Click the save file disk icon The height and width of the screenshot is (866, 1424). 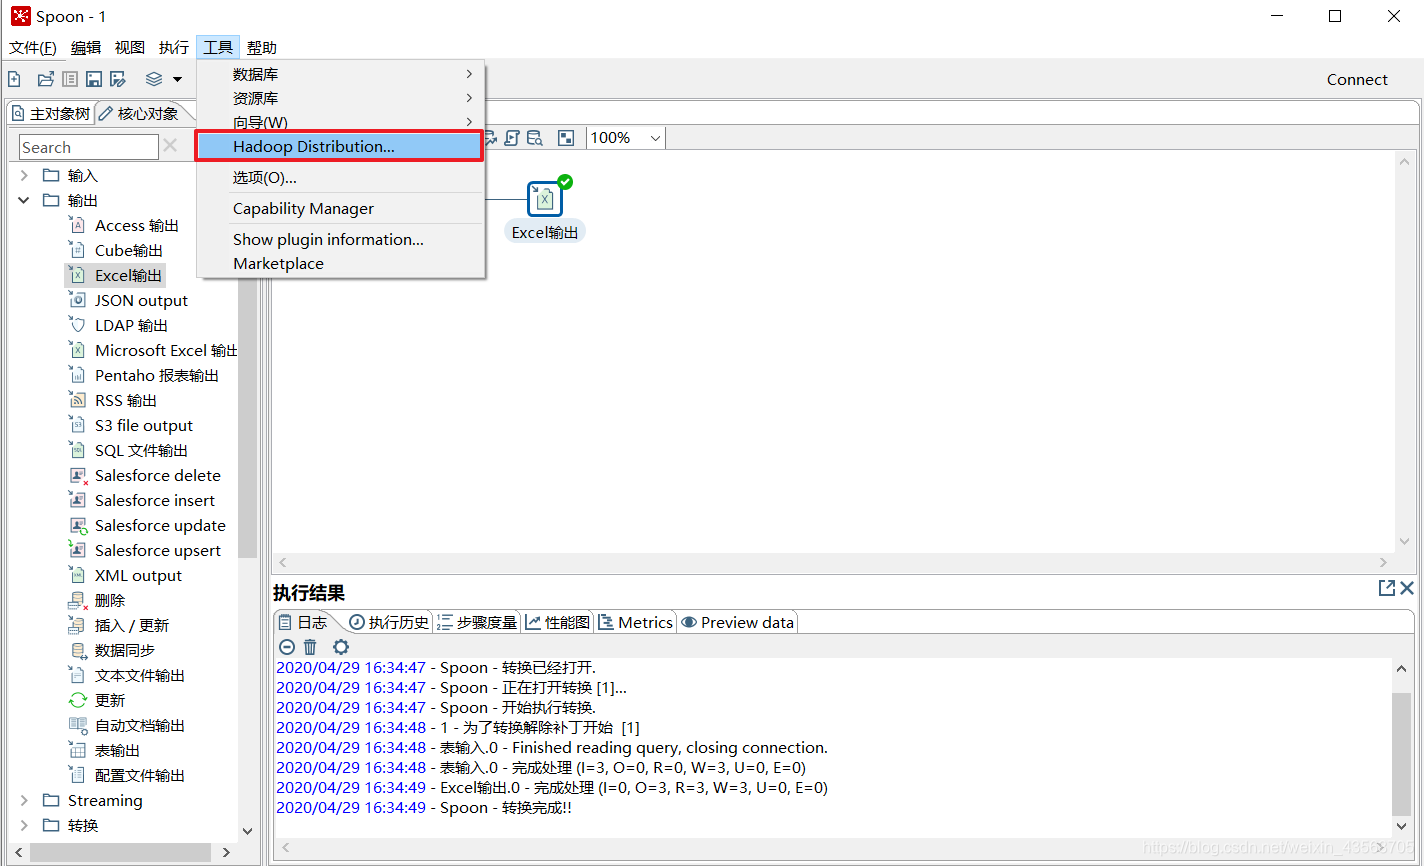[94, 79]
